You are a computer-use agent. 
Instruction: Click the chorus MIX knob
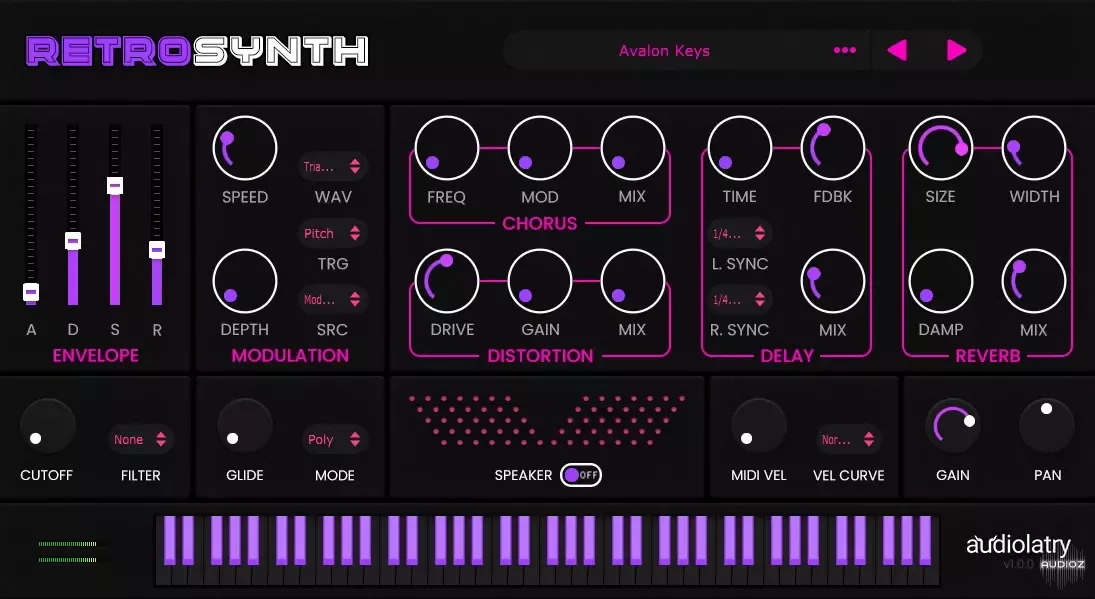coord(633,149)
